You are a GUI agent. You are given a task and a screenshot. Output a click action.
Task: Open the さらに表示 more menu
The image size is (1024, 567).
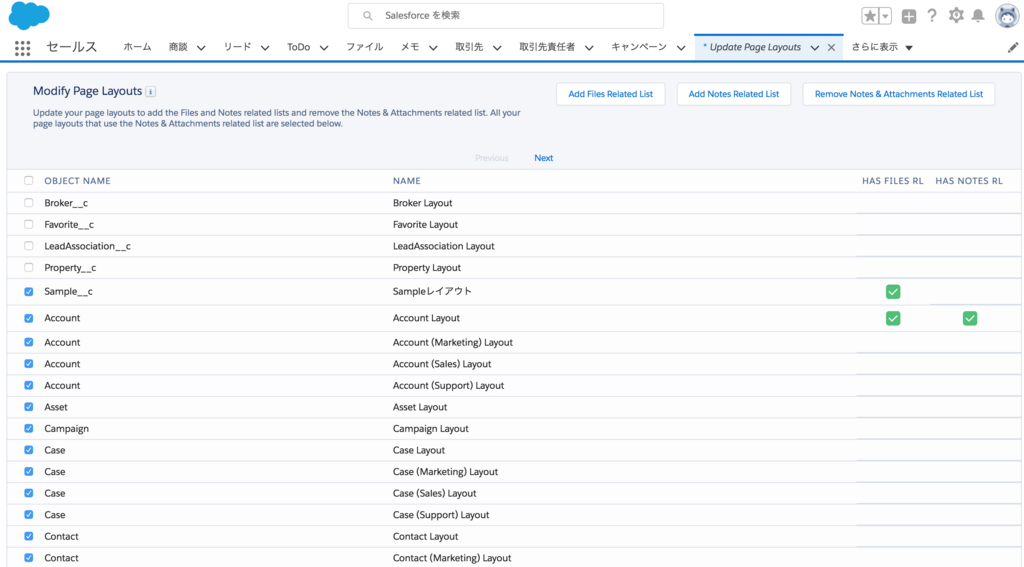(x=882, y=47)
